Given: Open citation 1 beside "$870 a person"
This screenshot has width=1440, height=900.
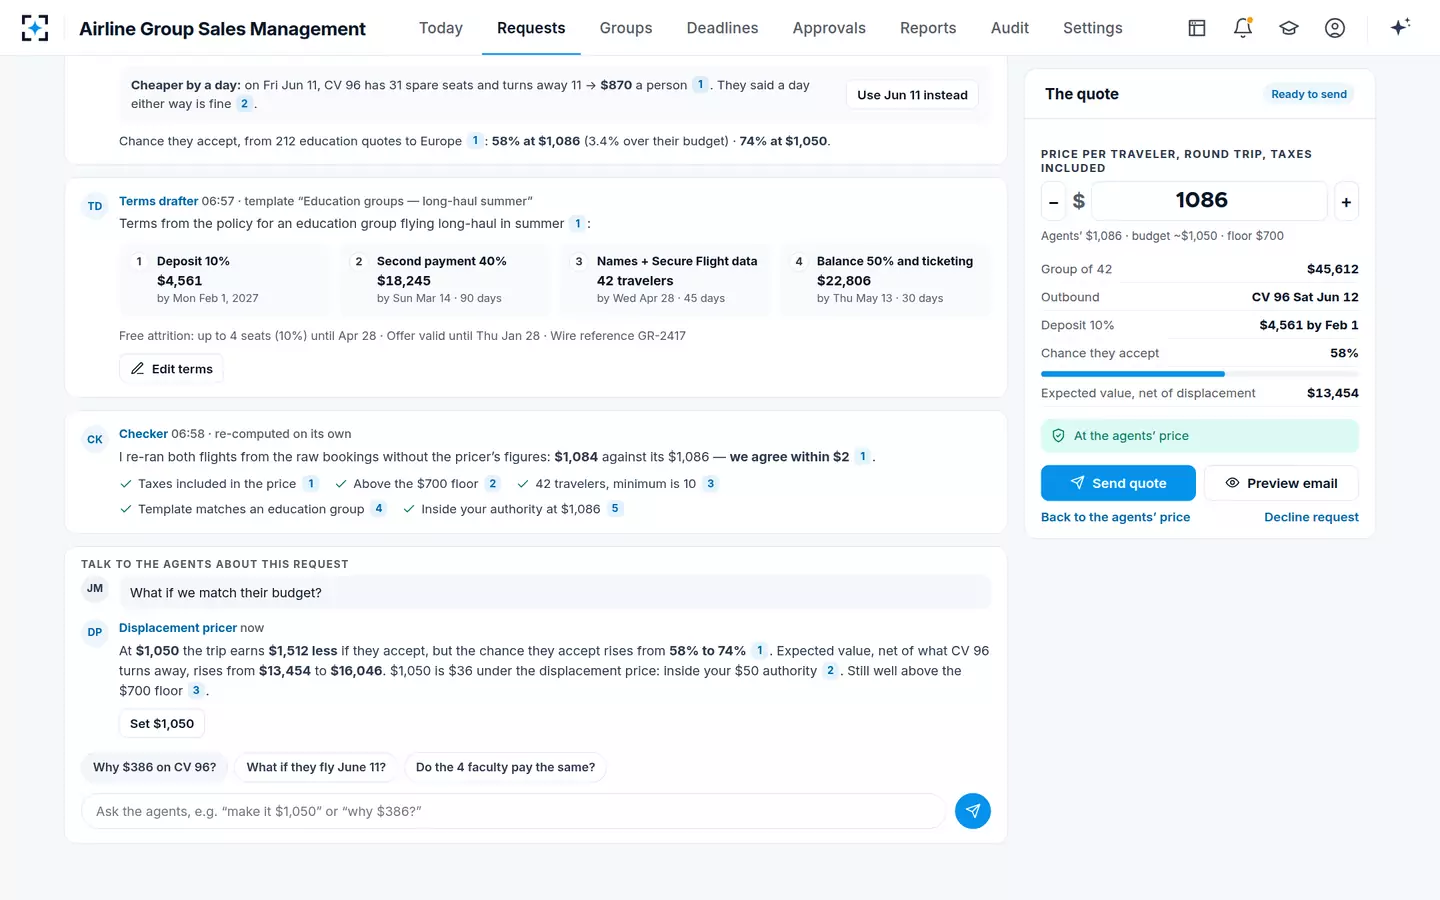Looking at the screenshot, I should point(700,85).
